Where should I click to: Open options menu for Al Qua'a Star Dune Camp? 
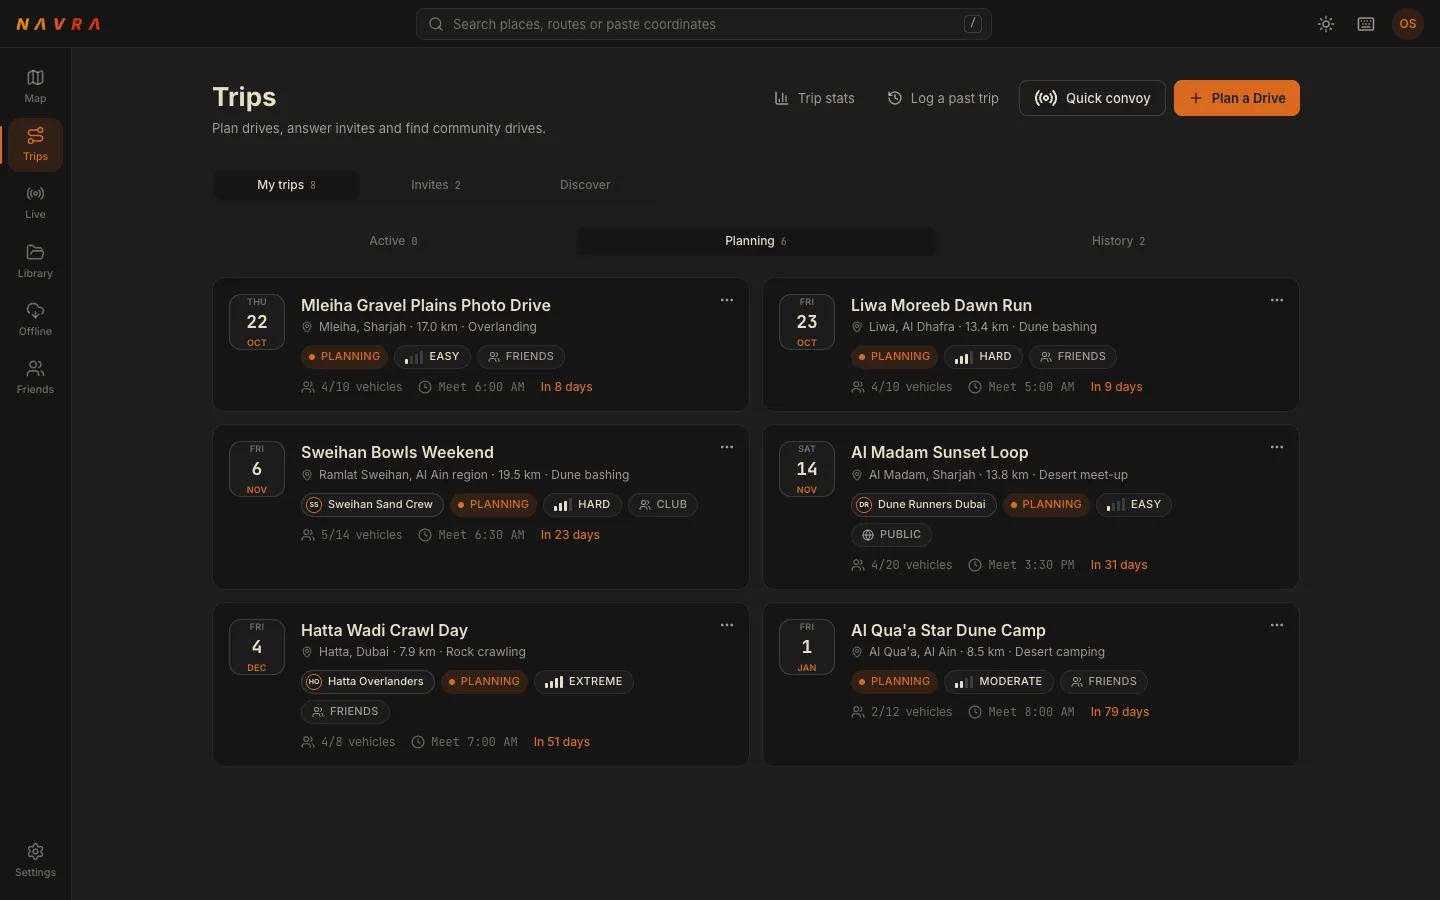[x=1277, y=625]
